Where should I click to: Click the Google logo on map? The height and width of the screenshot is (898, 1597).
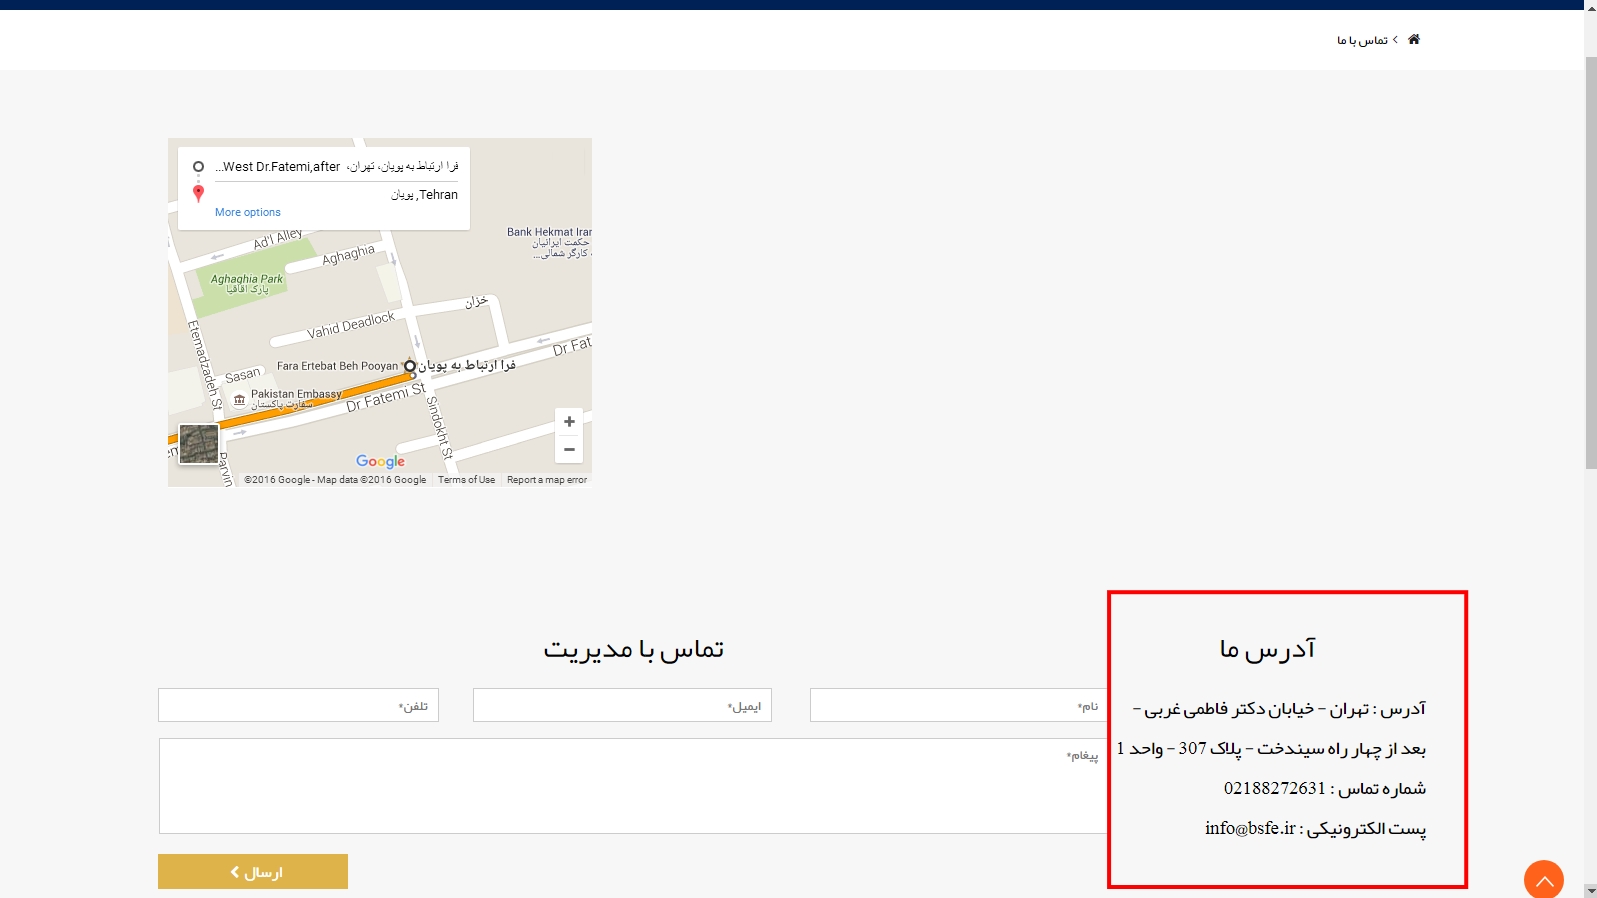click(381, 461)
